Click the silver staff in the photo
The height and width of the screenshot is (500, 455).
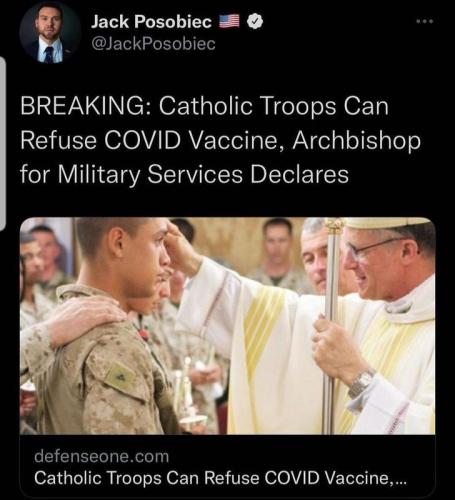[x=332, y=325]
